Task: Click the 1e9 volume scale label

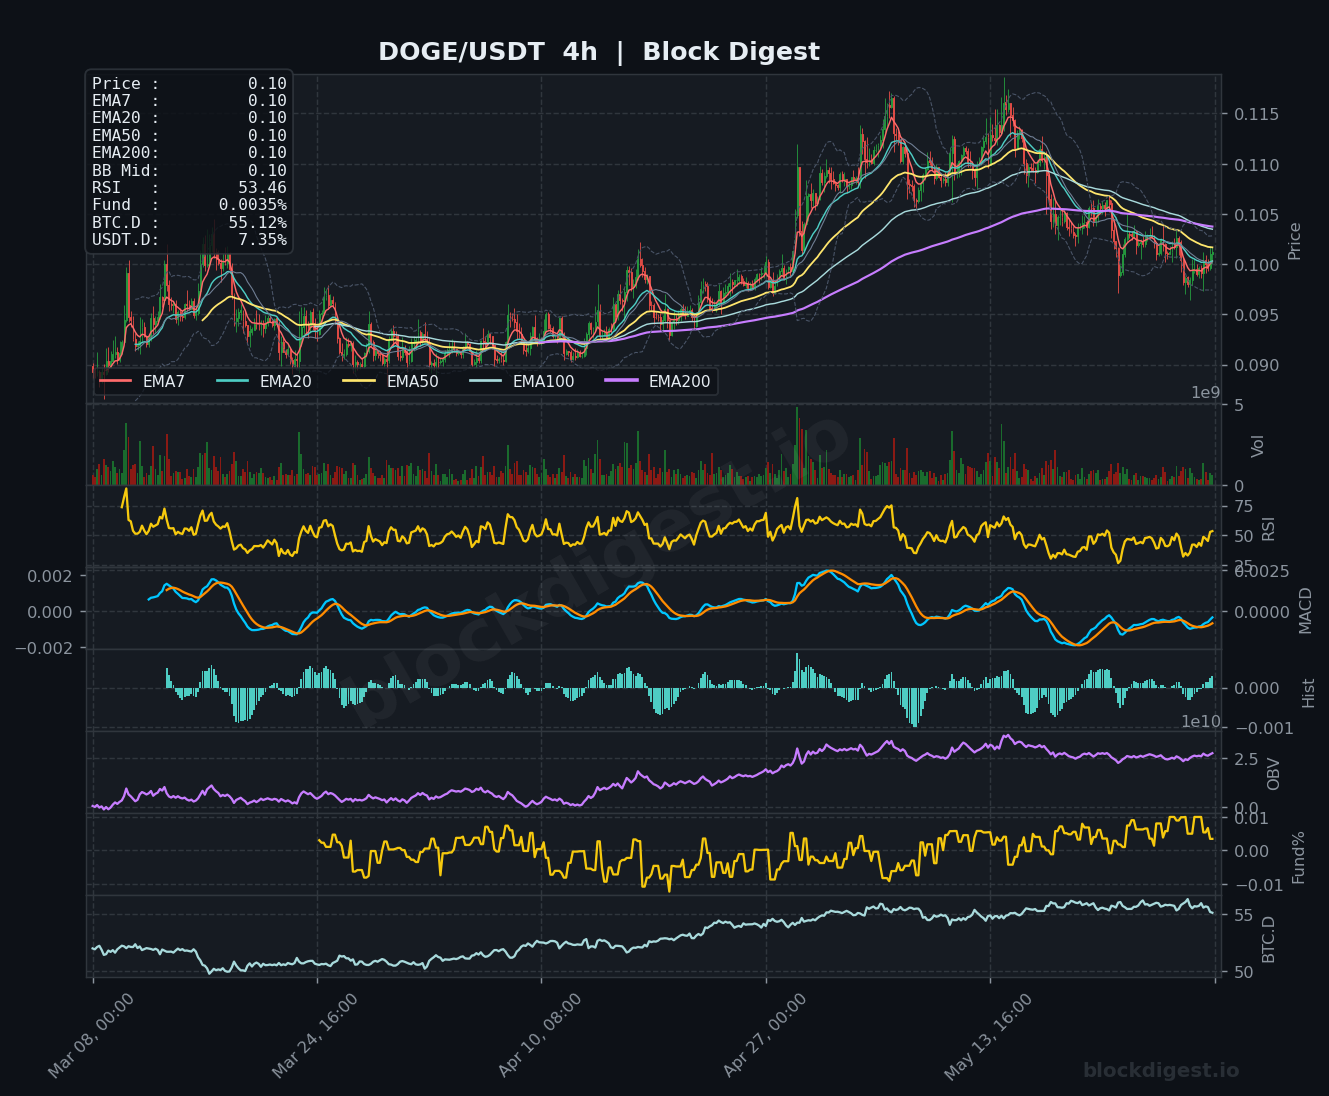Action: [x=1206, y=393]
